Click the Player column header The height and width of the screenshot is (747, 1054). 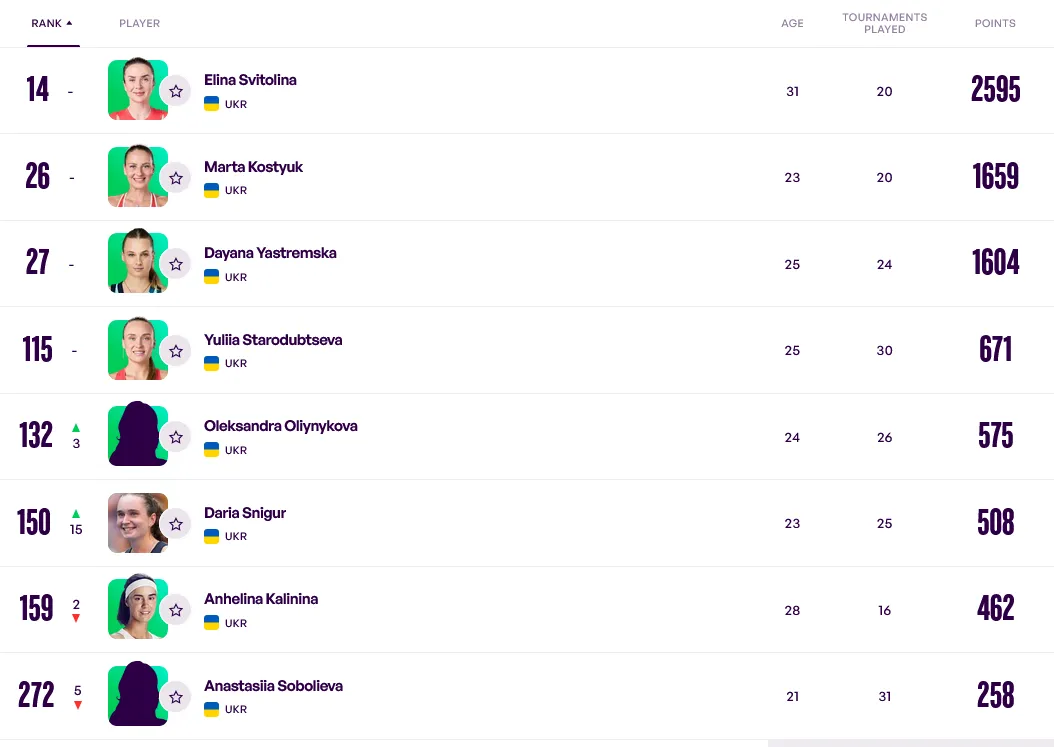click(x=139, y=23)
